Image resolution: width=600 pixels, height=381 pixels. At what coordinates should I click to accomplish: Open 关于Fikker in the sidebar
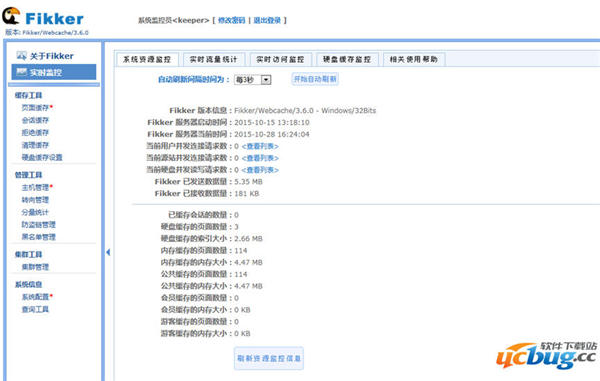coord(52,56)
